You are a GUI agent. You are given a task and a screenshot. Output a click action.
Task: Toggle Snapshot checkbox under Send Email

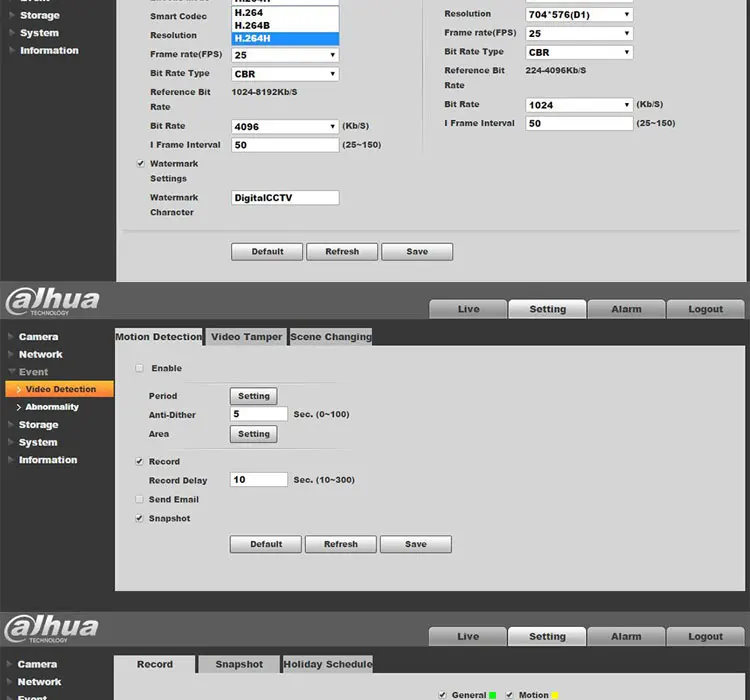[x=139, y=518]
